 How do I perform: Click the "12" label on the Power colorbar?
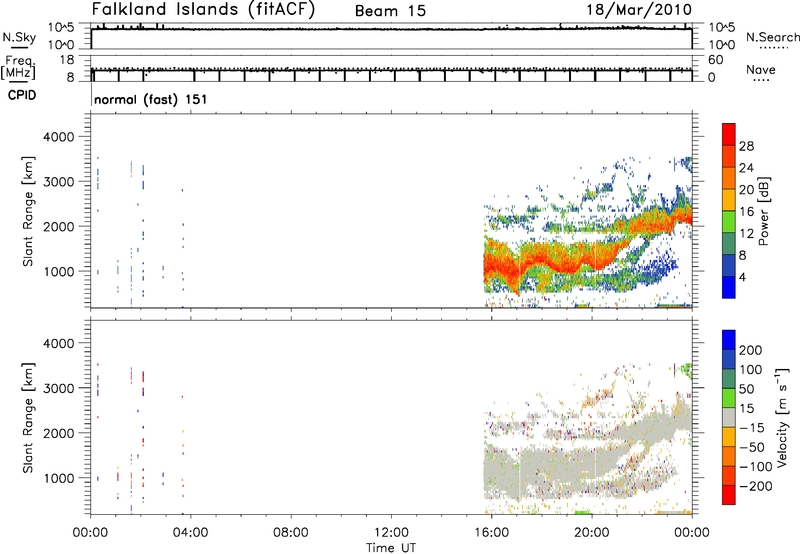click(x=746, y=234)
